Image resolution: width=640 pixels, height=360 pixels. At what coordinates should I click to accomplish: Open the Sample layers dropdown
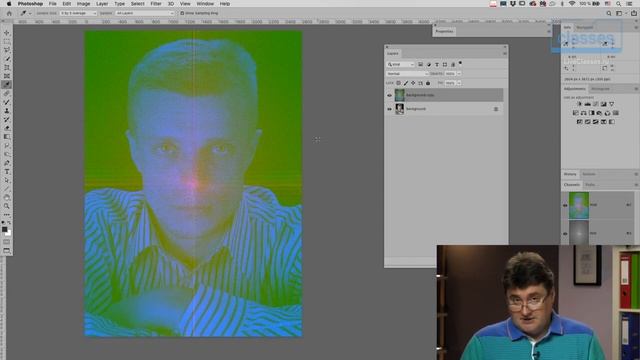[145, 13]
